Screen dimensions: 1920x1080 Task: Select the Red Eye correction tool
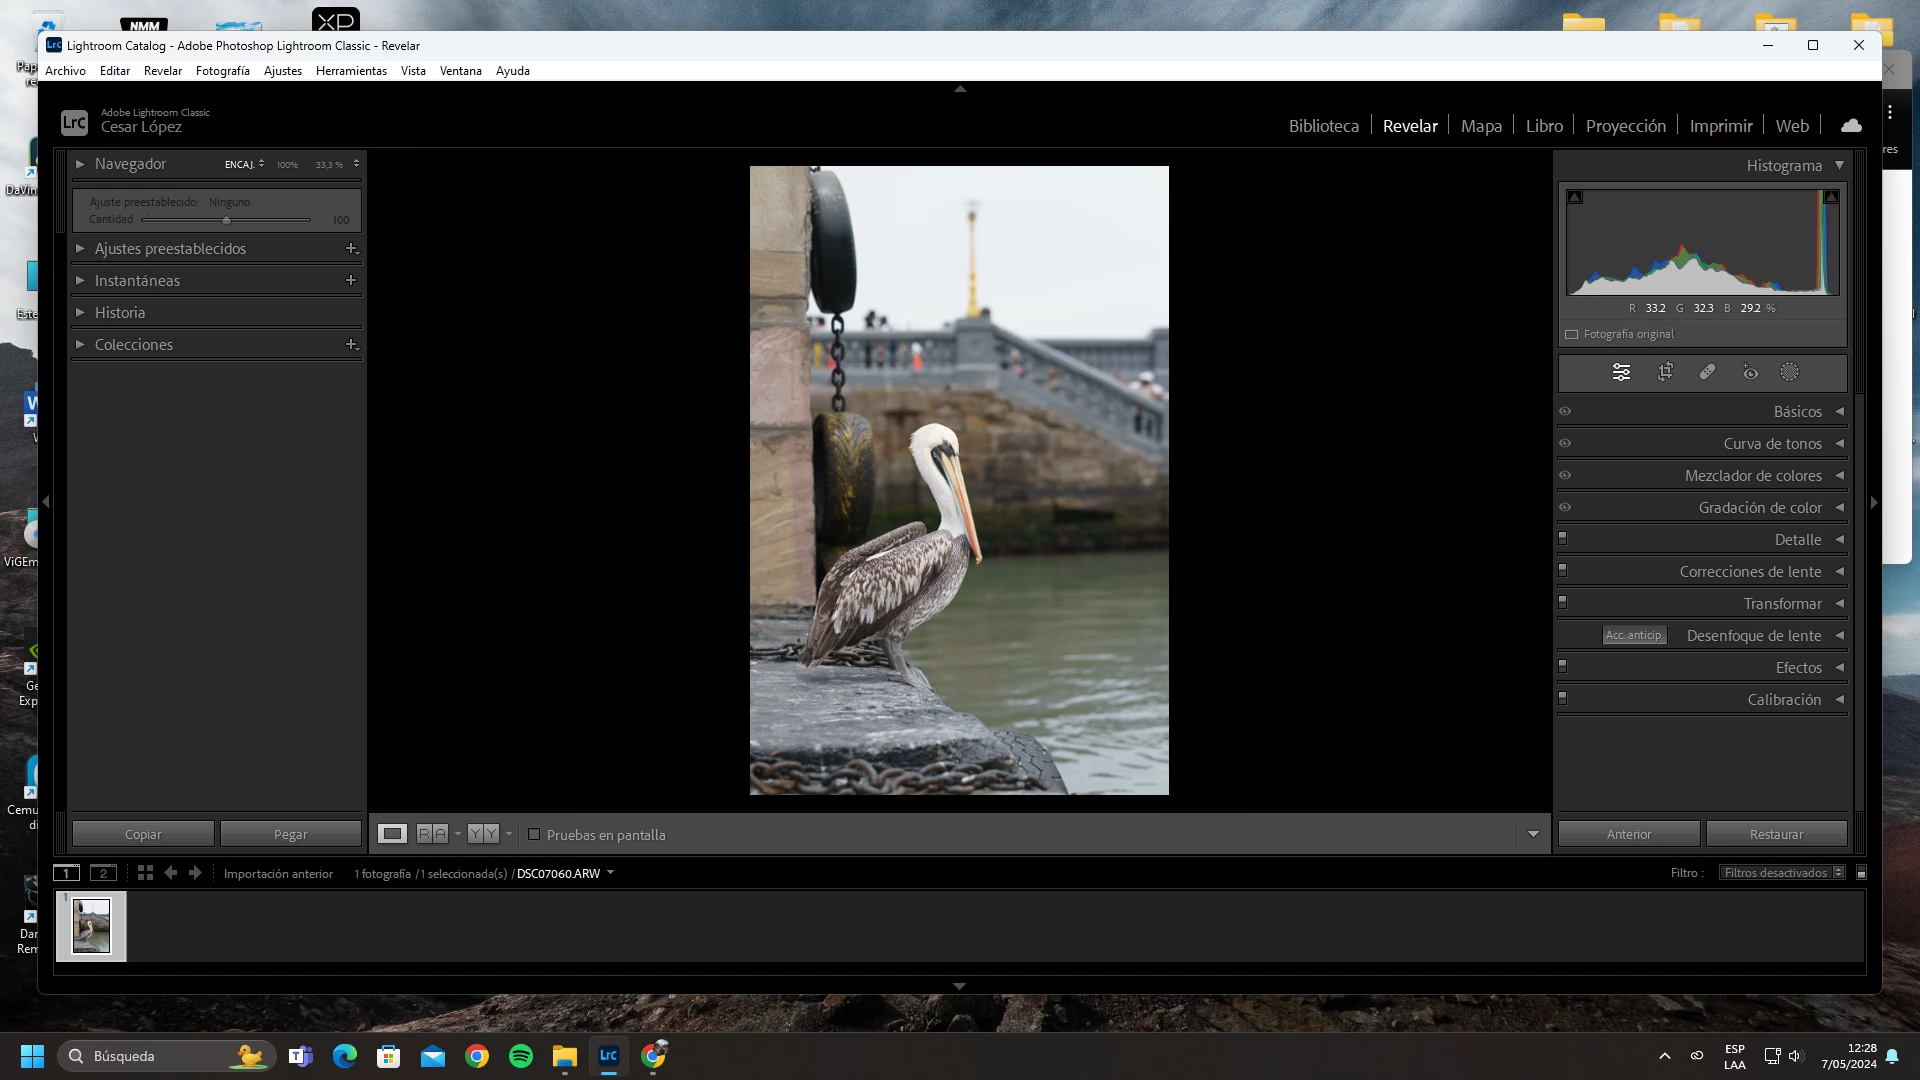[1749, 372]
